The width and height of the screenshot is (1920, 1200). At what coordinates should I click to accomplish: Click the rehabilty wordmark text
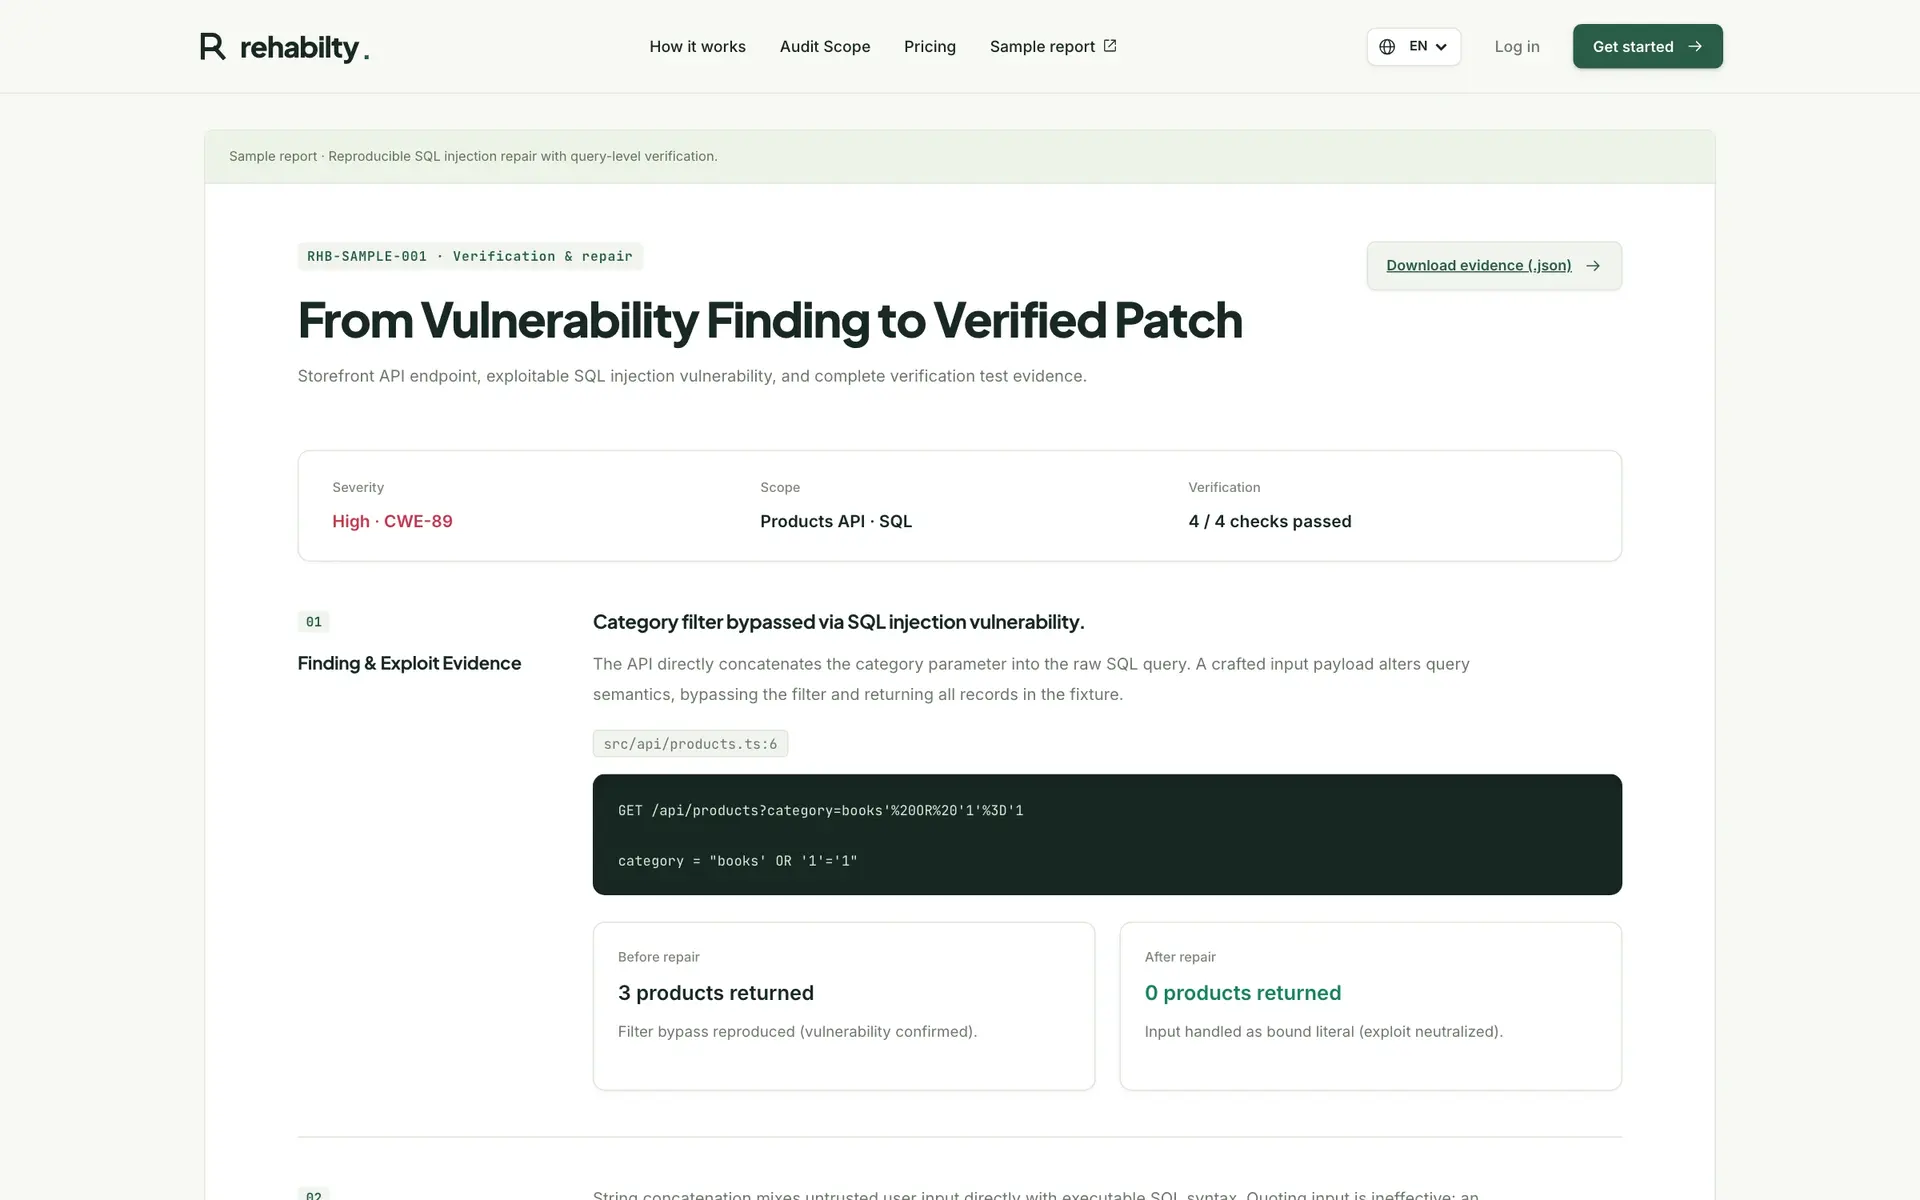point(305,47)
